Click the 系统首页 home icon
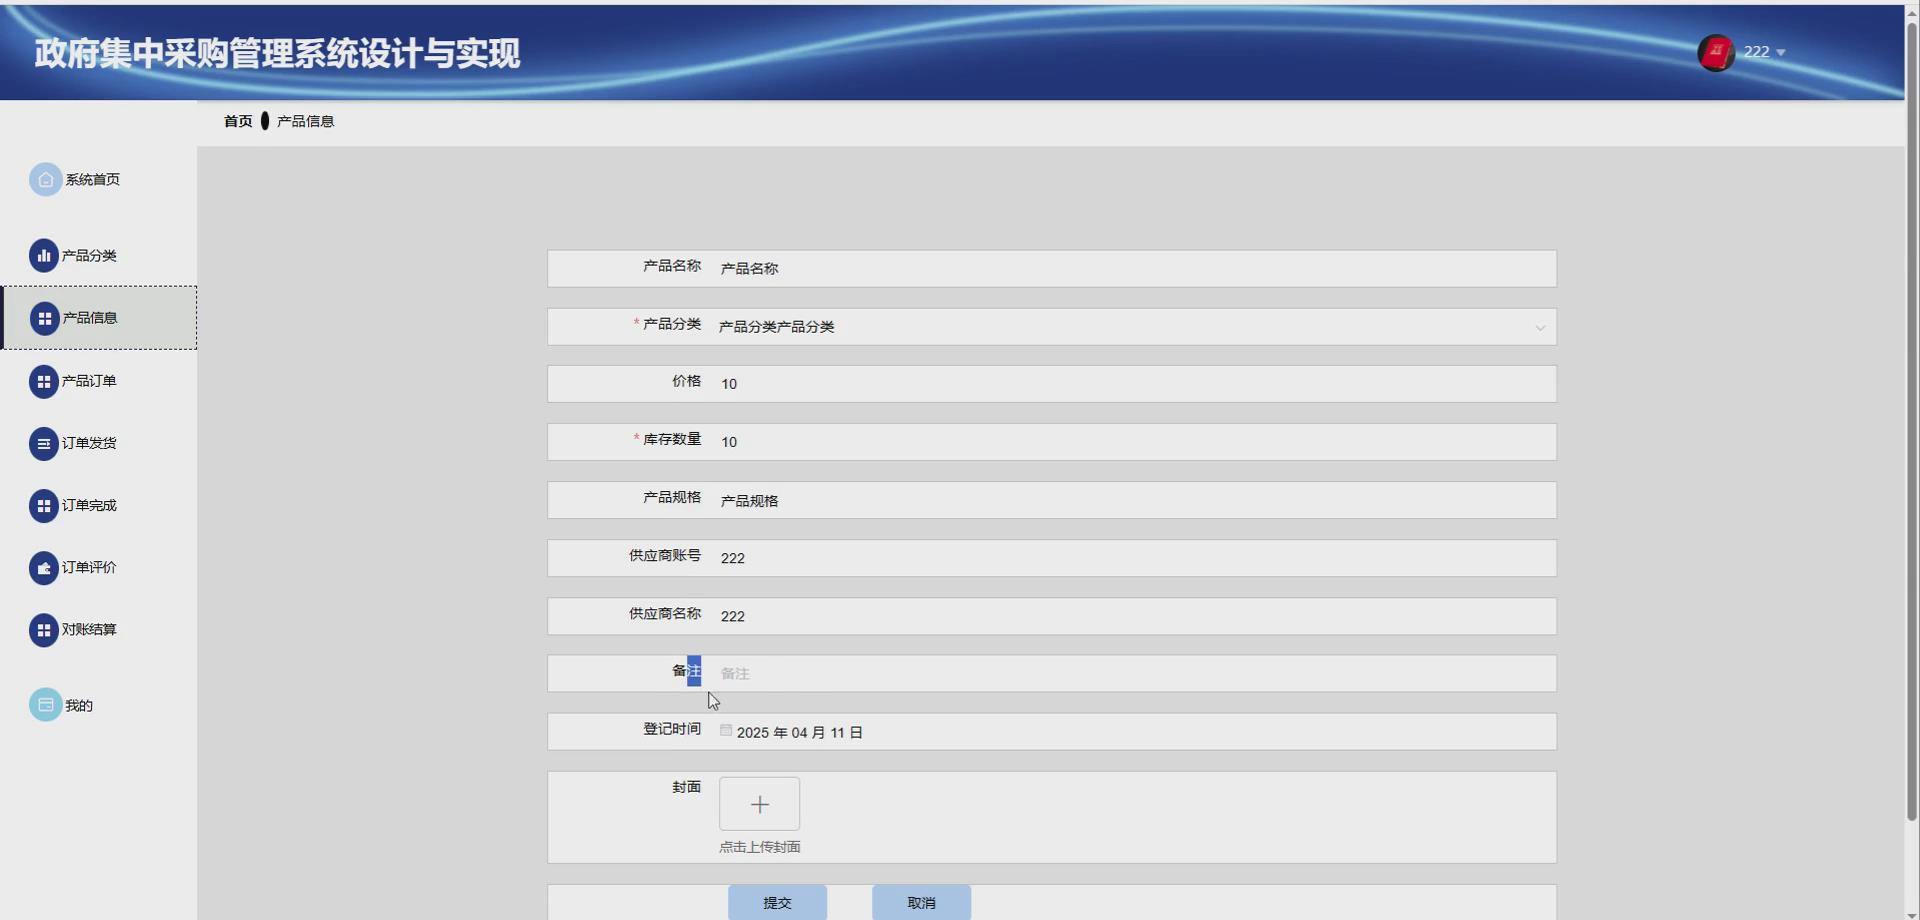Screen dimensions: 1920x920 45,180
